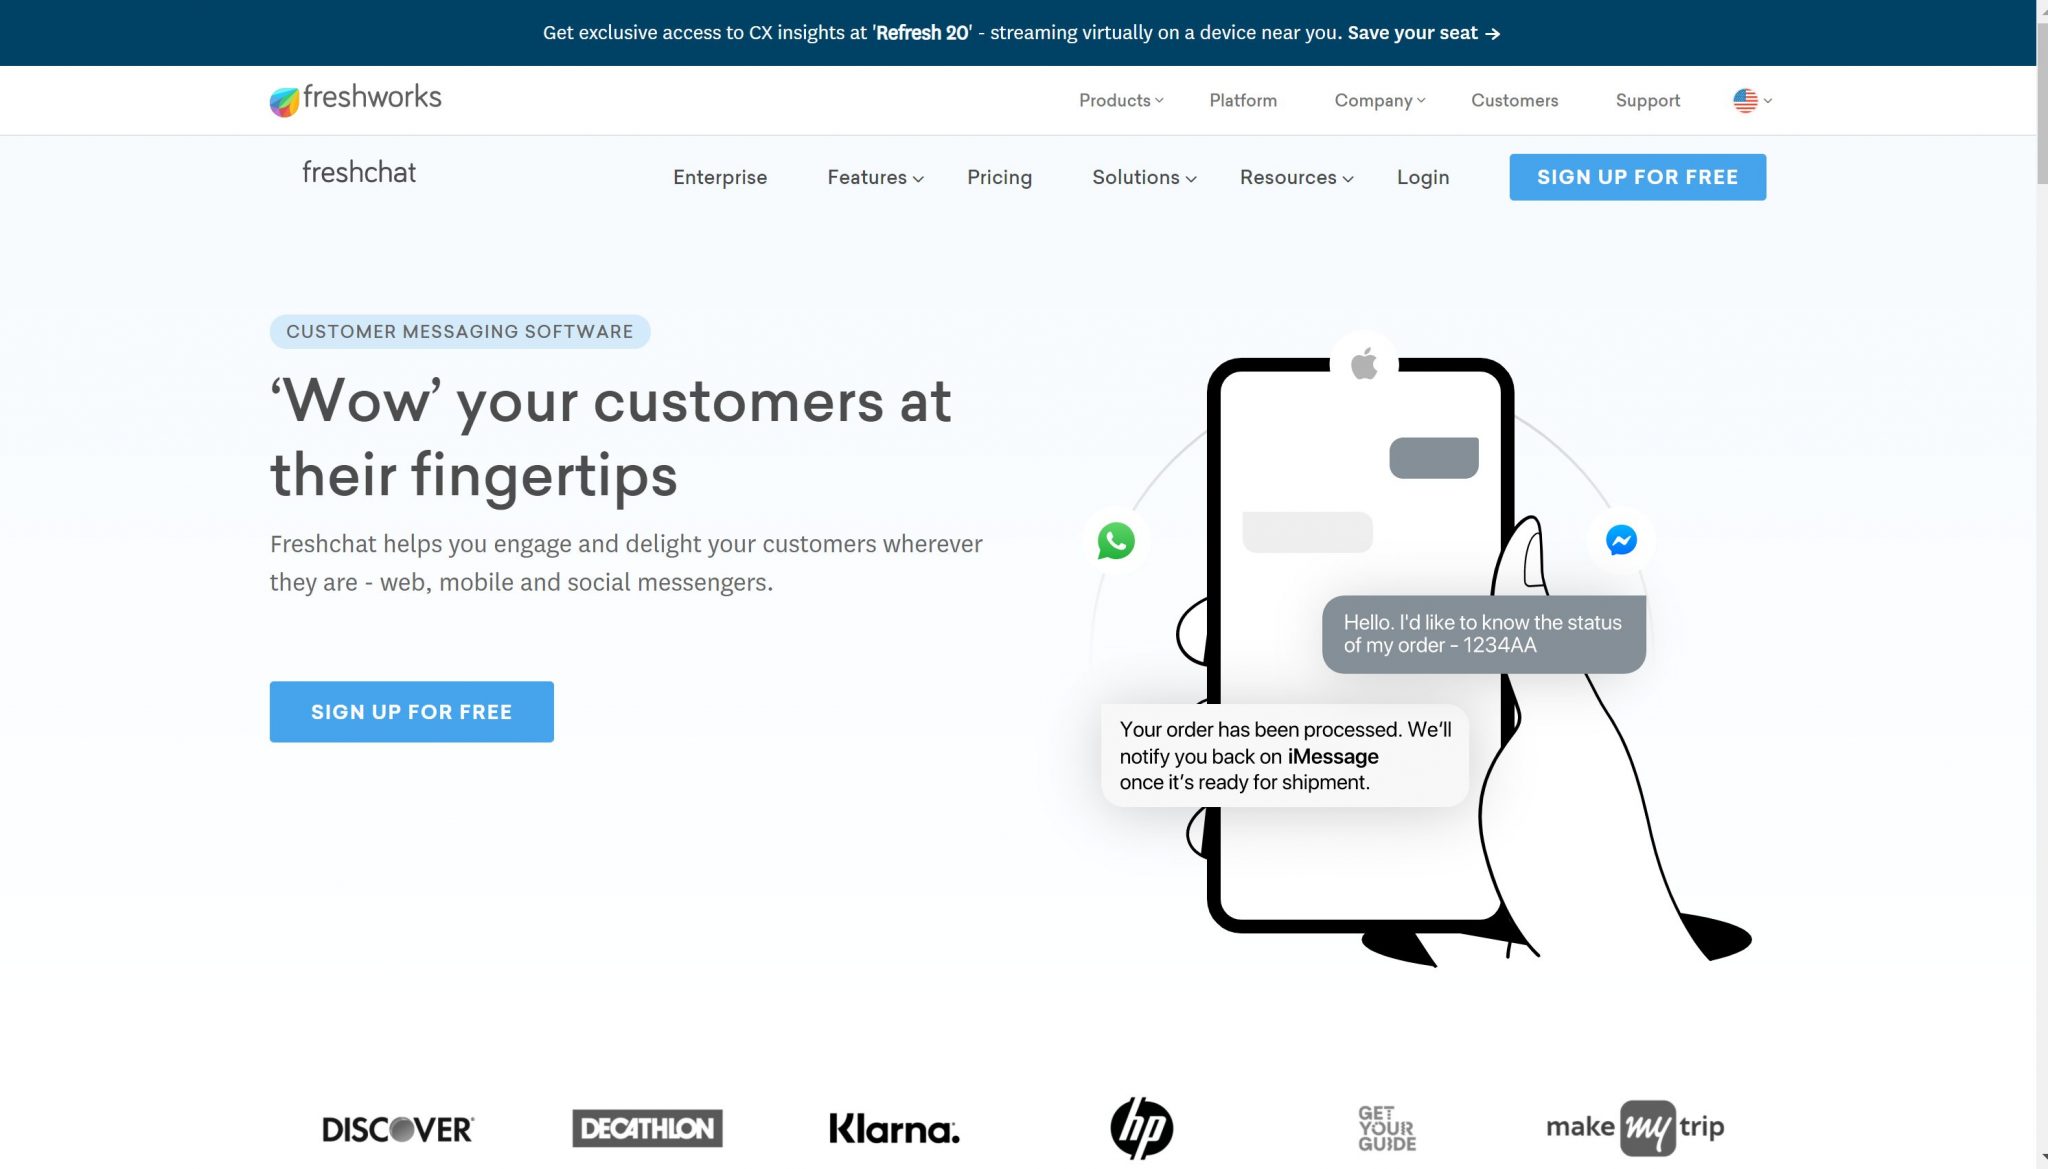
Task: Select Enterprise in freshchat navigation
Action: tap(720, 177)
